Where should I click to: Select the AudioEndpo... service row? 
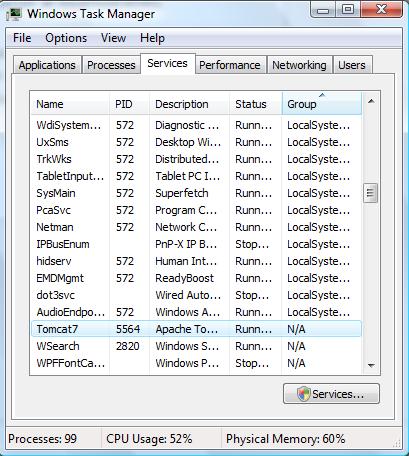click(196, 312)
